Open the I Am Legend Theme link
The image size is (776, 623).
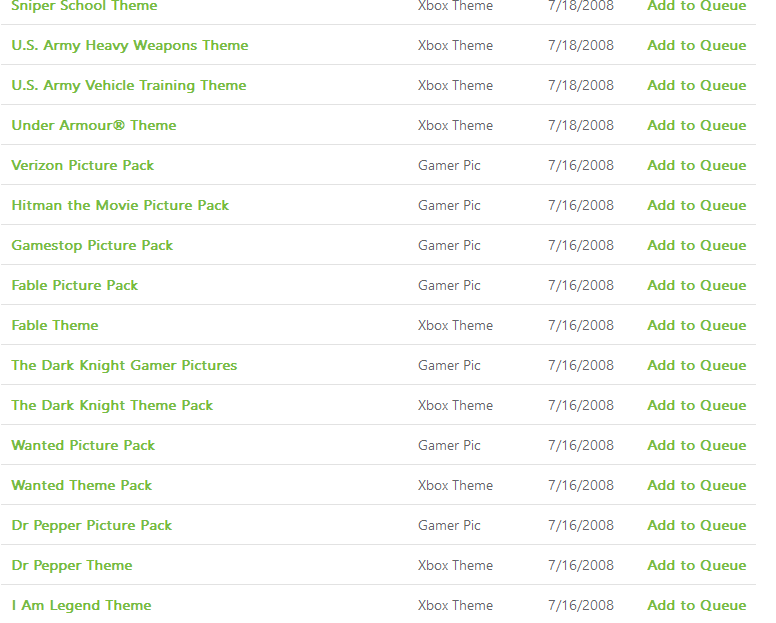tap(81, 606)
